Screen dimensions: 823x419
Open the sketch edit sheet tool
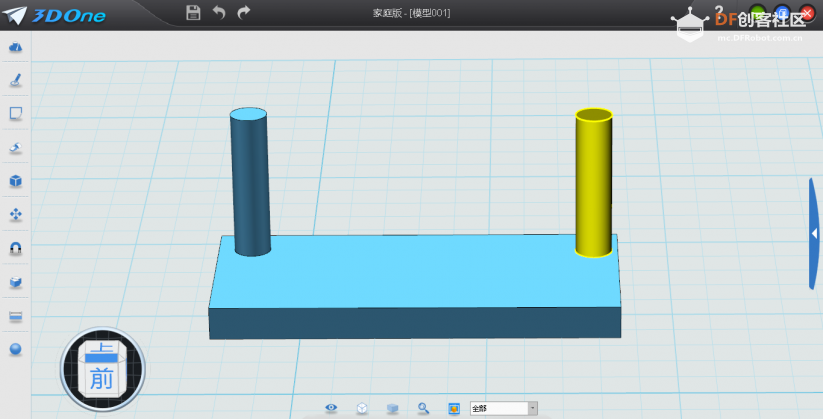point(16,113)
